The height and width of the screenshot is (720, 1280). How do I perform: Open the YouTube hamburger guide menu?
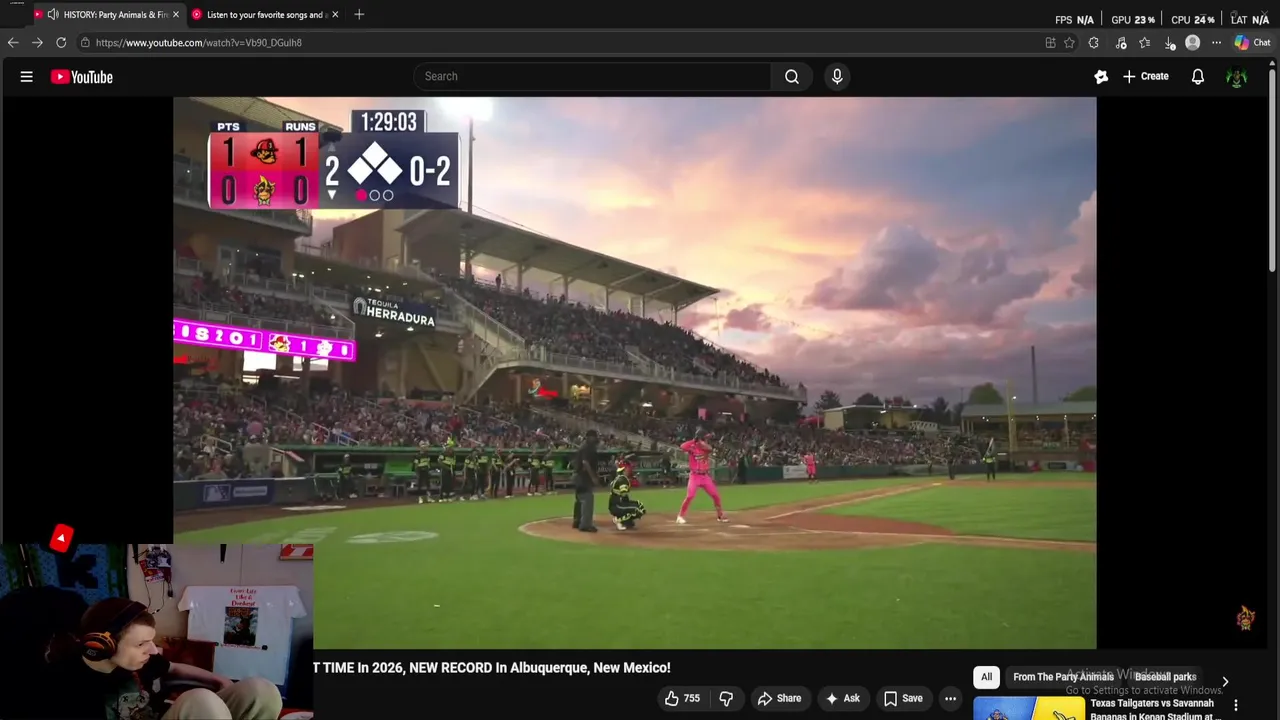(27, 77)
